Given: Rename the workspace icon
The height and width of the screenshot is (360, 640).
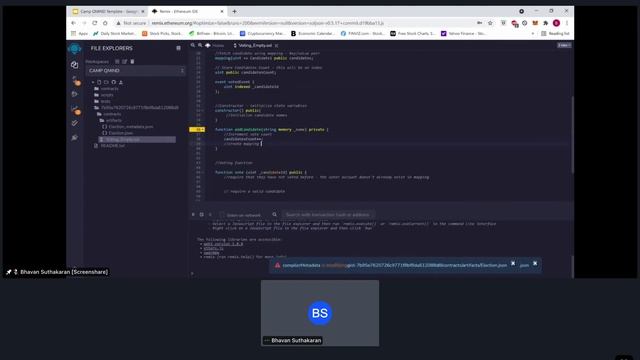Looking at the screenshot, I should click(124, 62).
